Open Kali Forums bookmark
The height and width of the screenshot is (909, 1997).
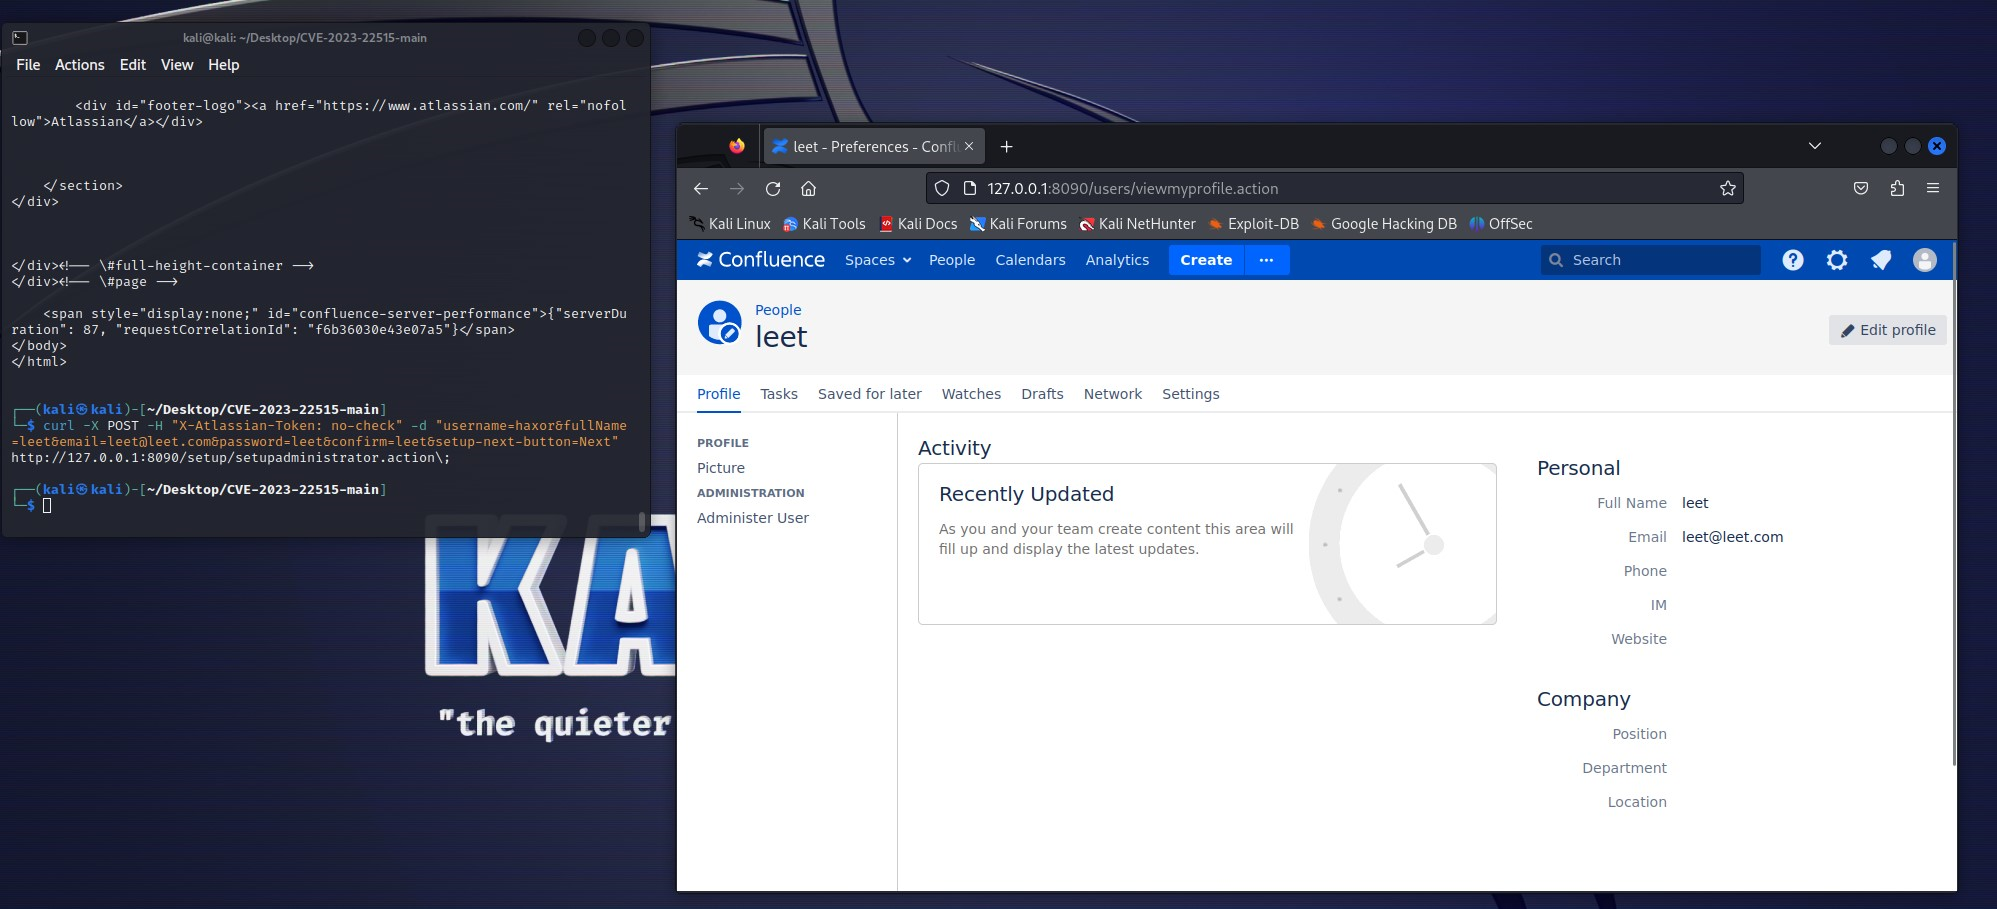pos(1018,224)
